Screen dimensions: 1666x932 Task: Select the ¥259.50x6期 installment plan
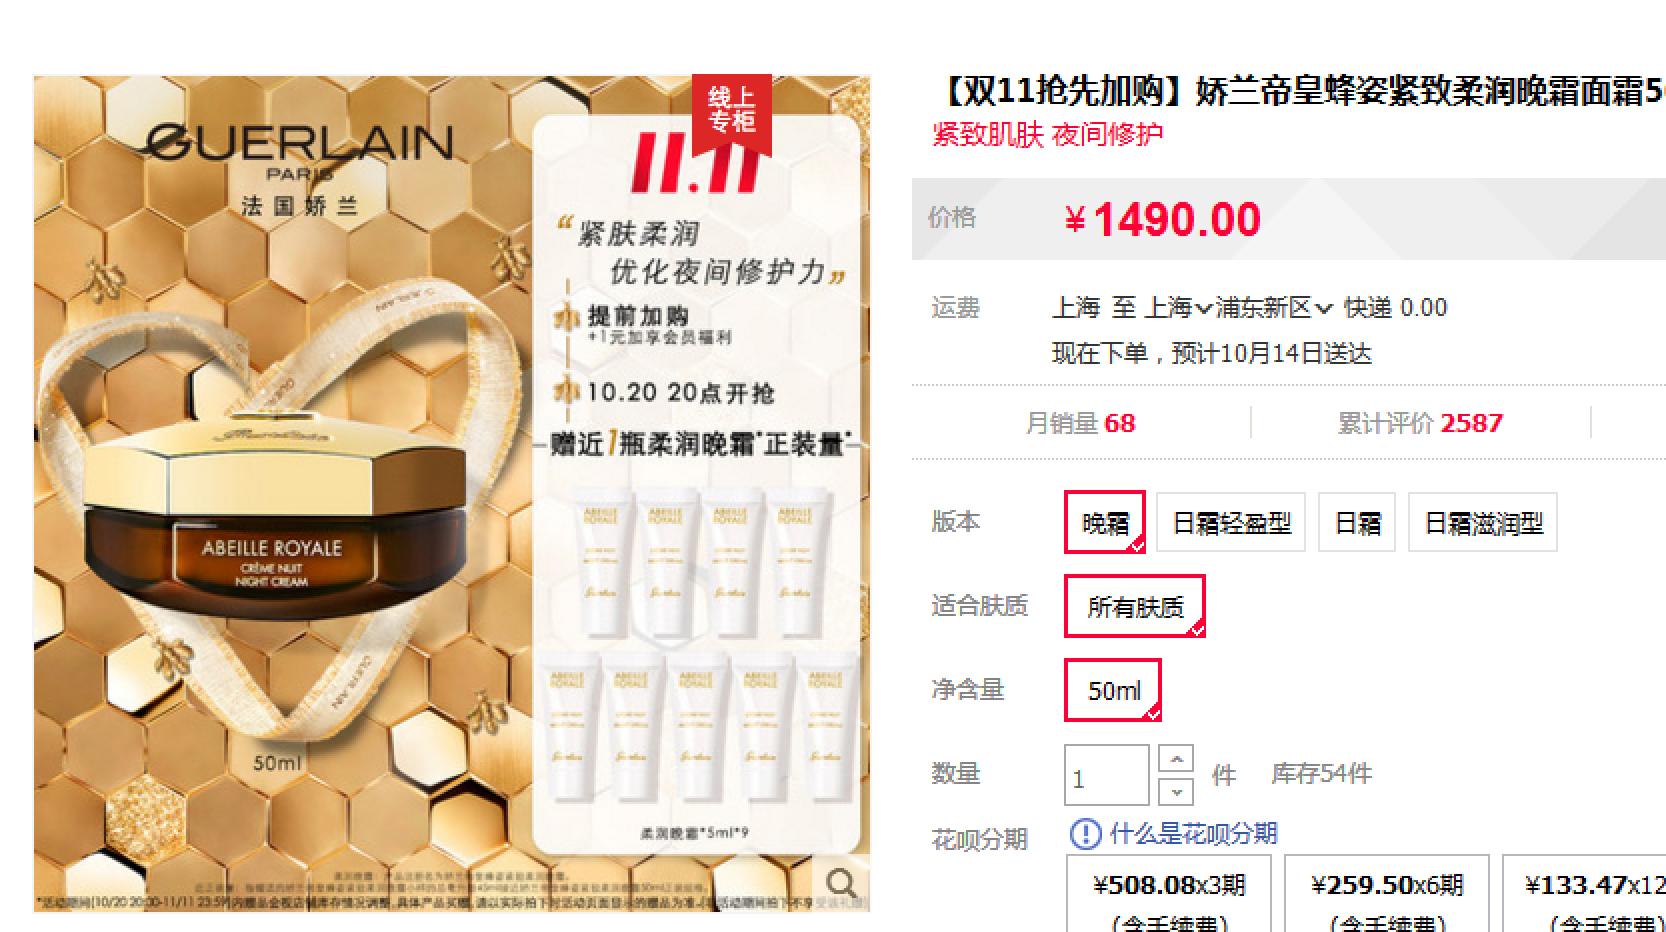point(1387,894)
